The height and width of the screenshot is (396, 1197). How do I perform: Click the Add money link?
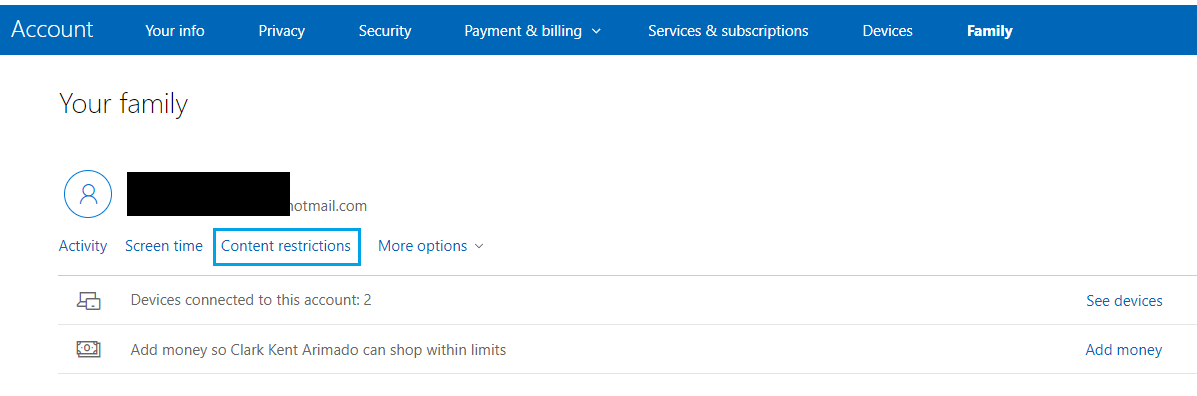click(1124, 350)
